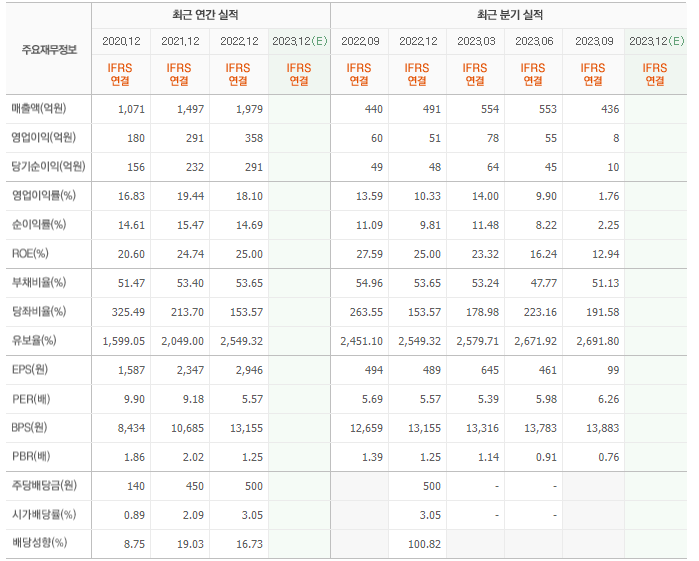Viewport: 699px width, 561px height.
Task: Click operating profit value 358
Action: (254, 138)
